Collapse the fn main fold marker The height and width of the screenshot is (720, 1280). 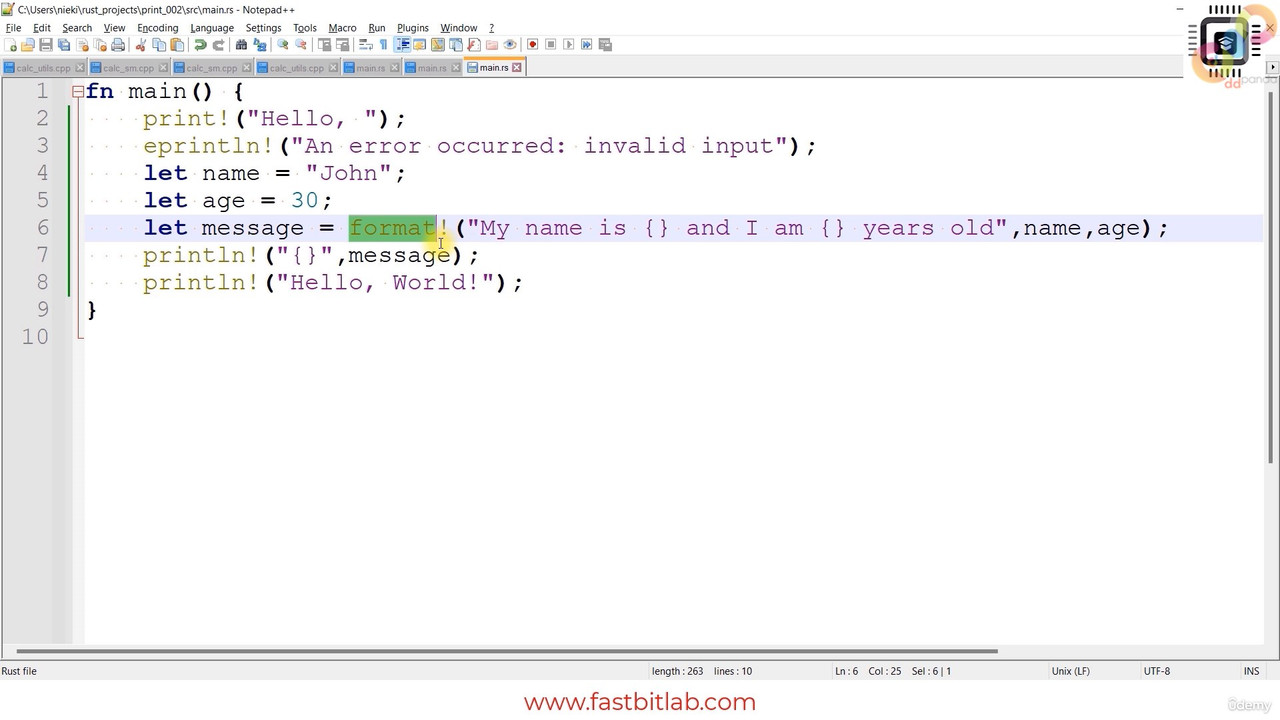pos(77,91)
